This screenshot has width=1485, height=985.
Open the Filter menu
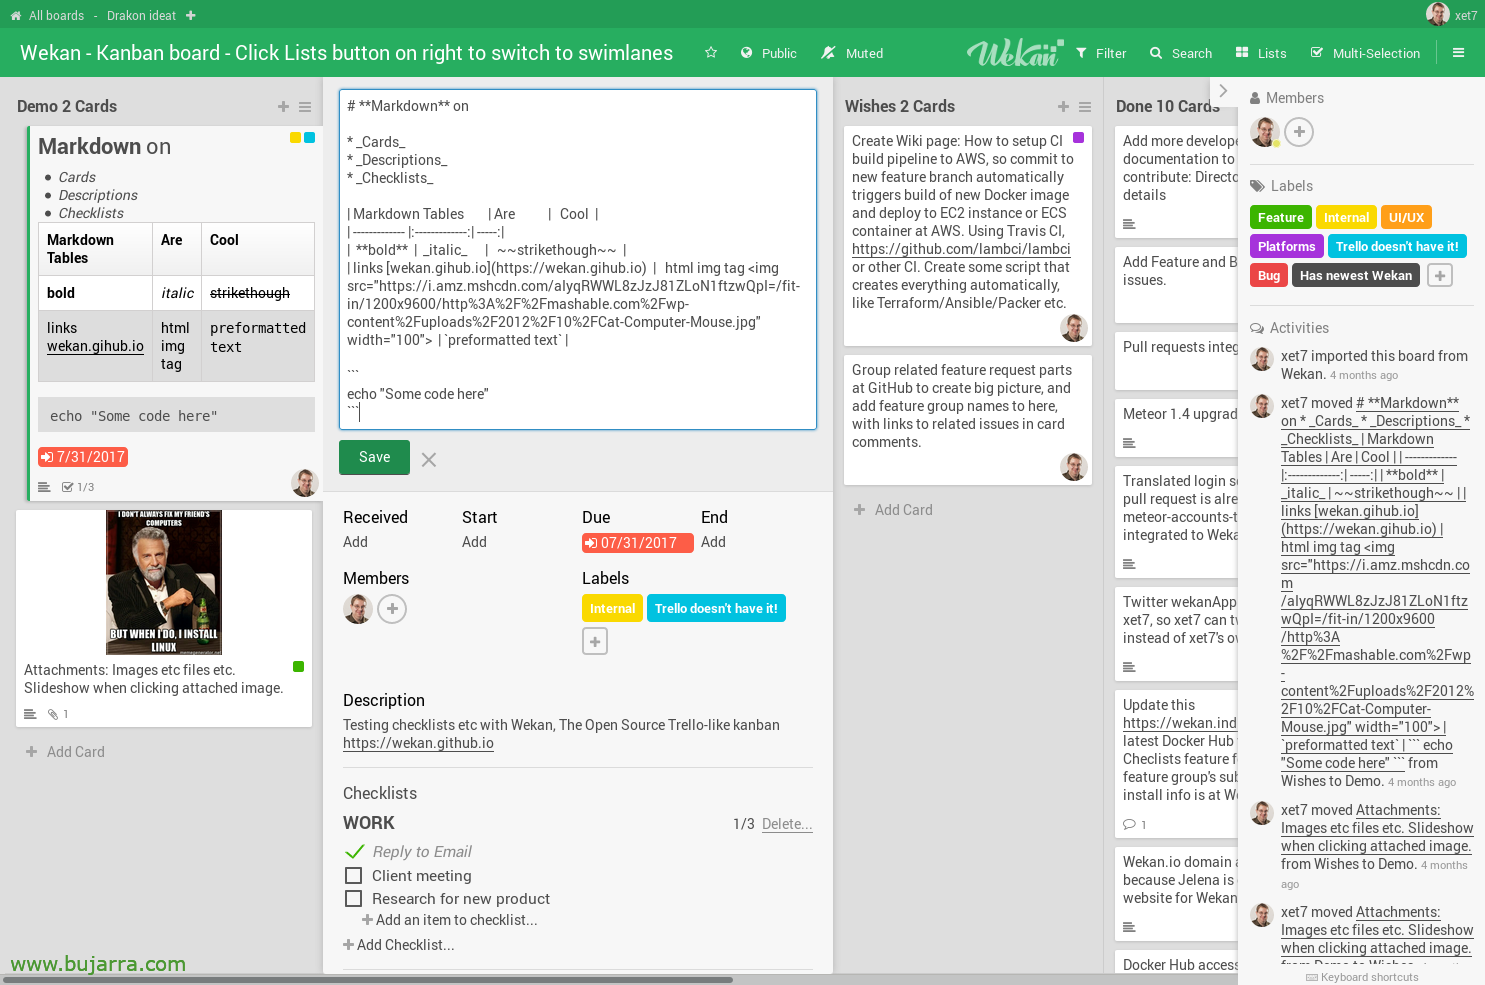(1101, 53)
